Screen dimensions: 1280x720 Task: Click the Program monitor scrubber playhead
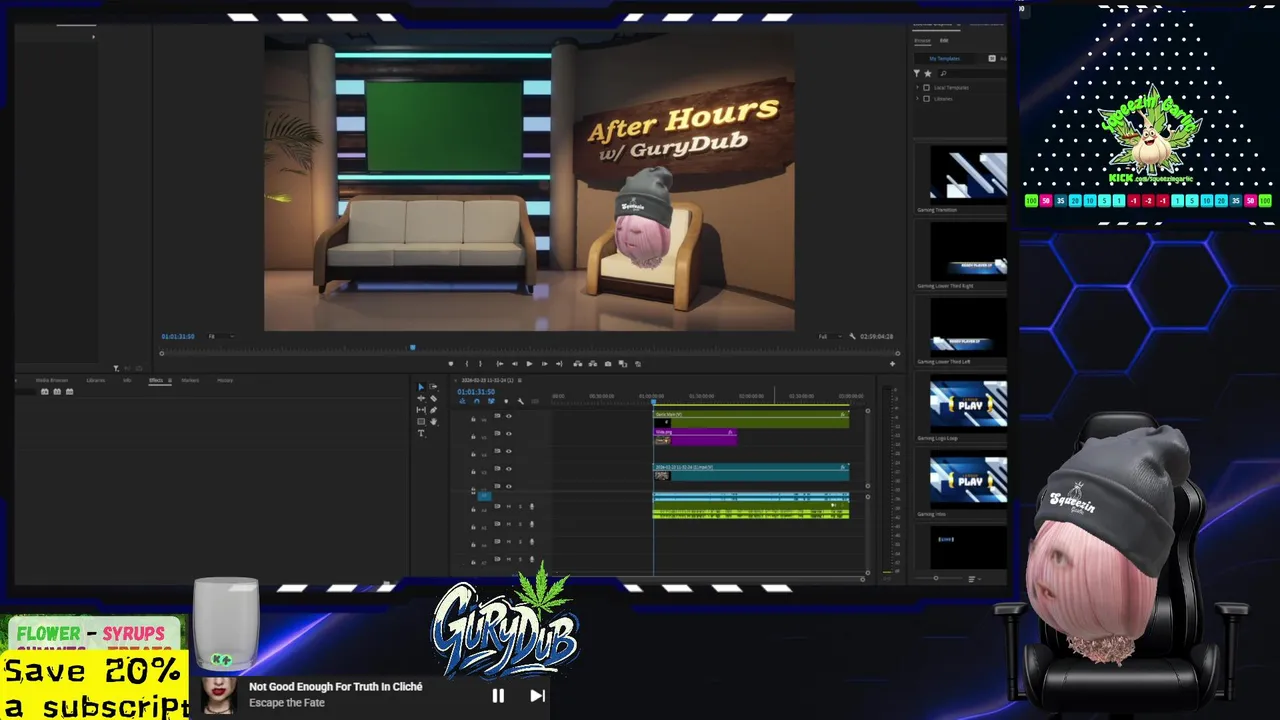coord(413,347)
